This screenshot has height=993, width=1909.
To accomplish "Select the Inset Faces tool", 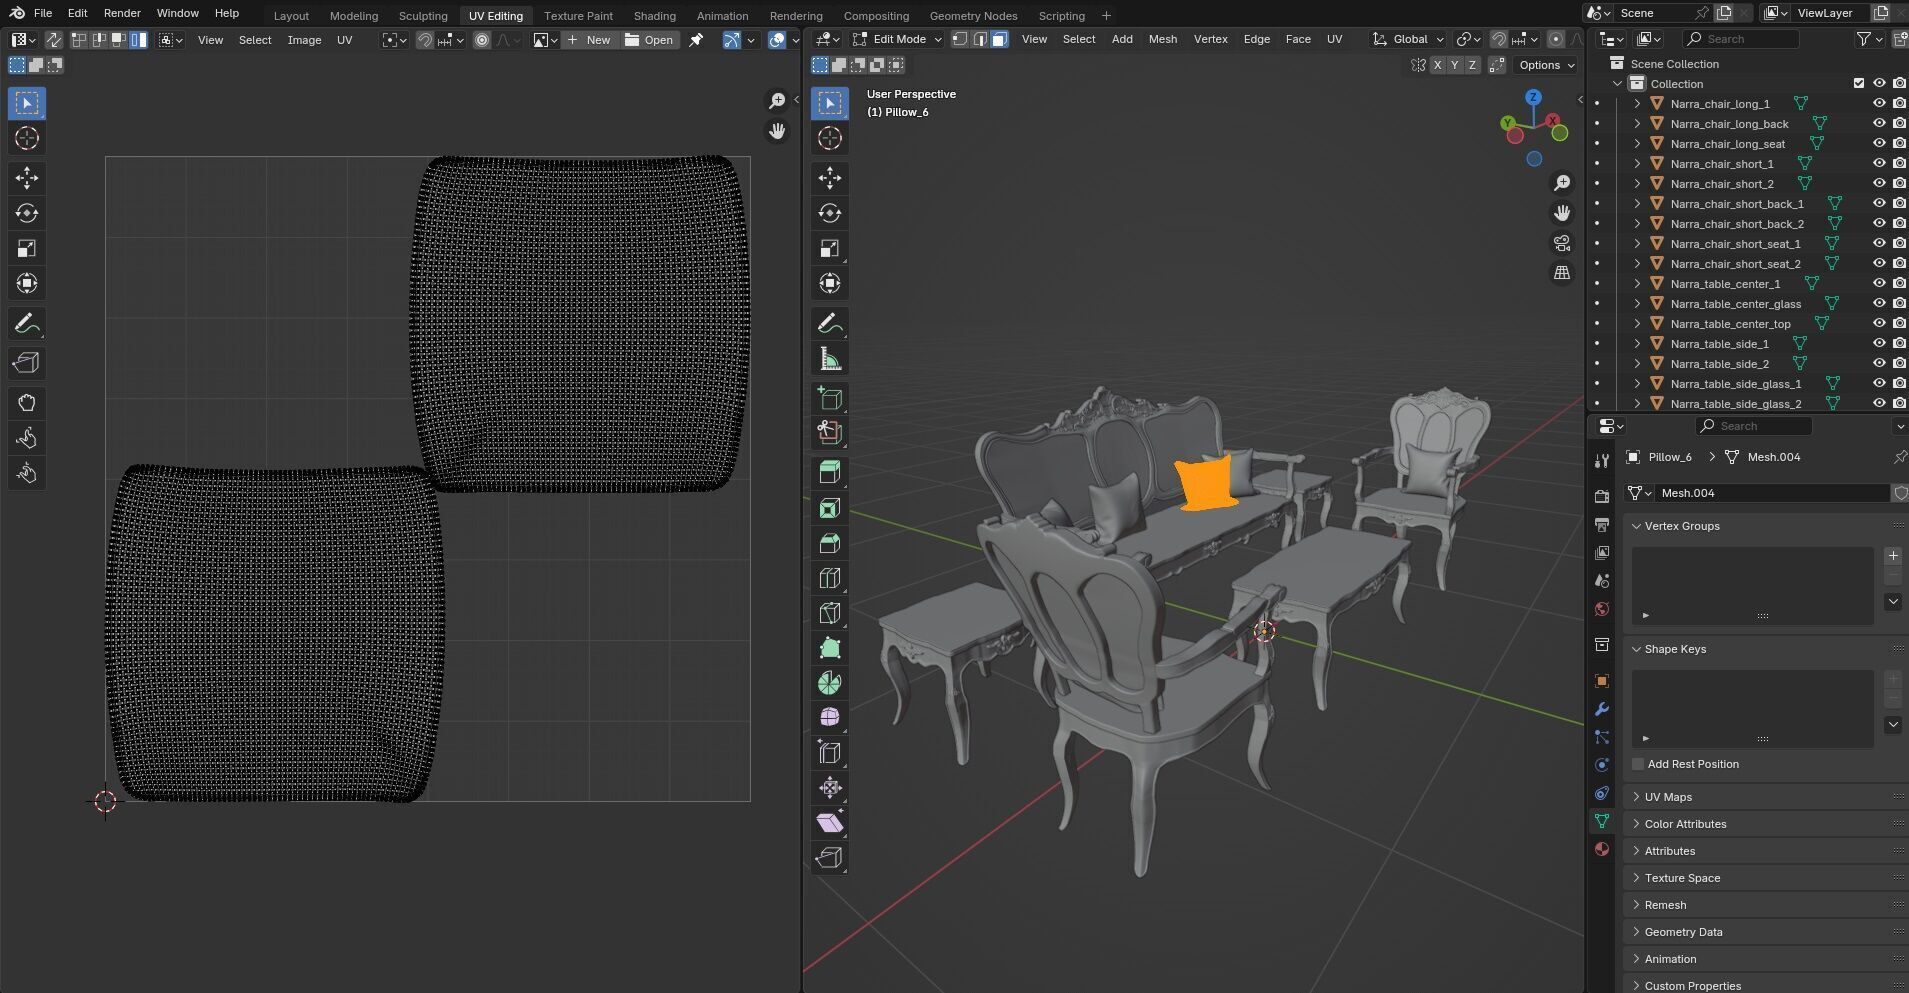I will coord(830,508).
